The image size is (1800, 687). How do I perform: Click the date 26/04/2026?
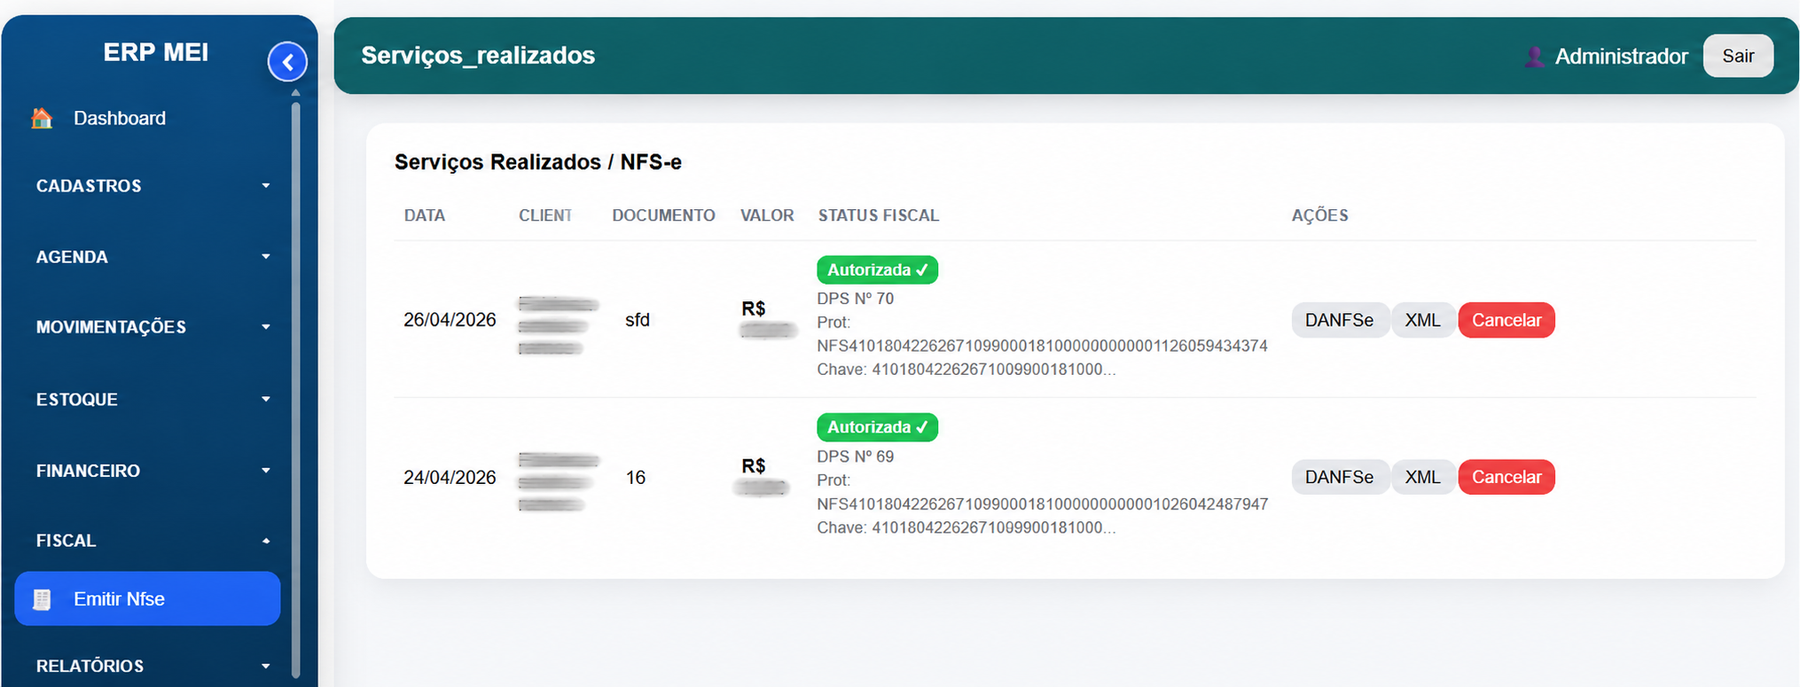pos(450,320)
